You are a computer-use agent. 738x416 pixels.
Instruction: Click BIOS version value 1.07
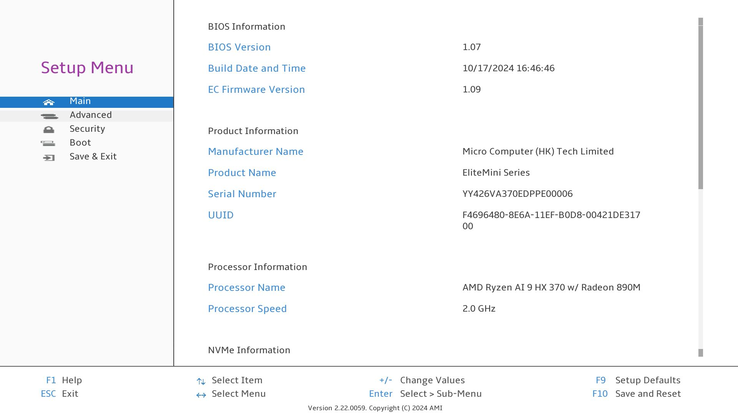pyautogui.click(x=472, y=47)
